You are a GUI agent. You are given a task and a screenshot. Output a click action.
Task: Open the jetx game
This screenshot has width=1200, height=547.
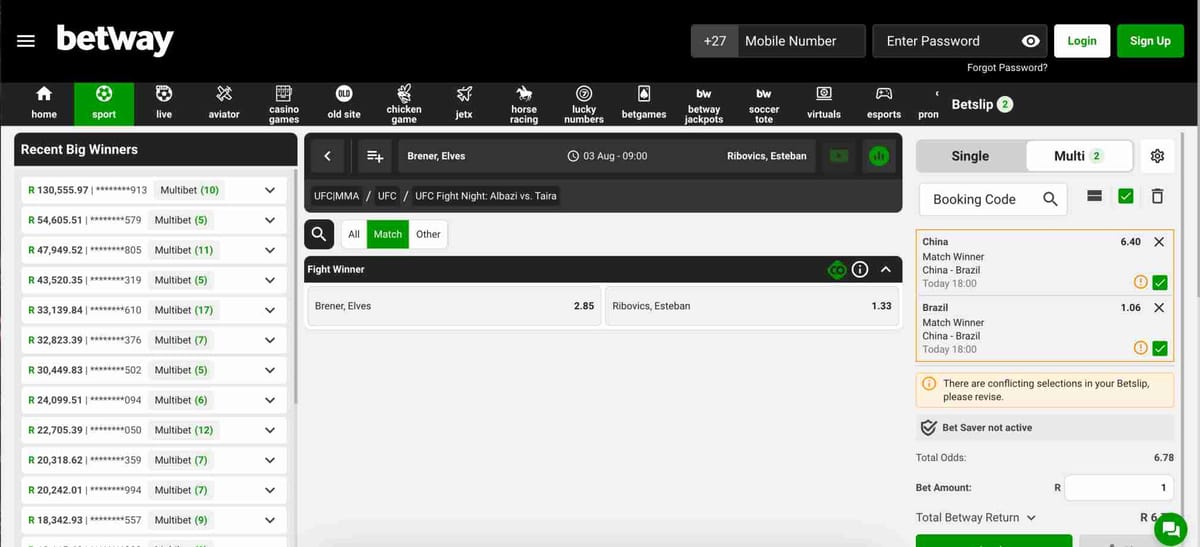pos(464,102)
